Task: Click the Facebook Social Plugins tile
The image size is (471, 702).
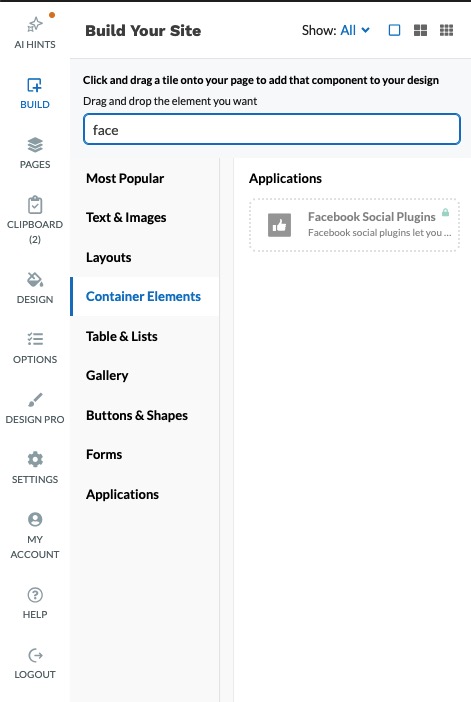Action: pos(355,225)
